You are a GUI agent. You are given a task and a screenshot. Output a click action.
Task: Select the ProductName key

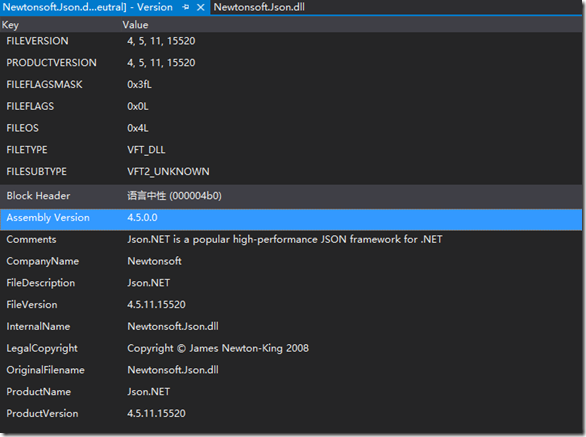[38, 392]
